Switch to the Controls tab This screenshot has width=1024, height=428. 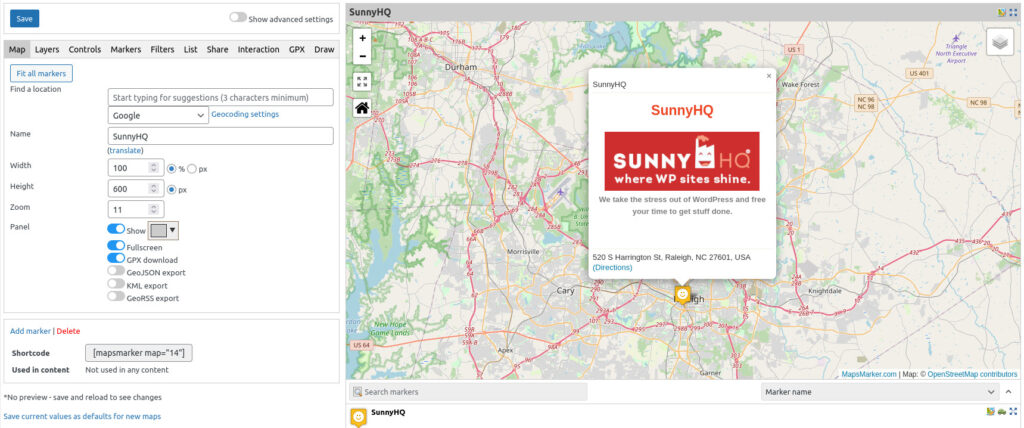click(85, 50)
